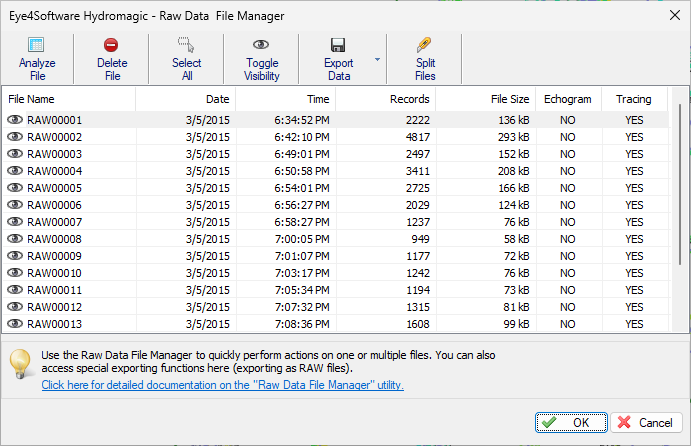Toggle visibility eye for RAW00005
691x446 pixels.
click(x=15, y=188)
